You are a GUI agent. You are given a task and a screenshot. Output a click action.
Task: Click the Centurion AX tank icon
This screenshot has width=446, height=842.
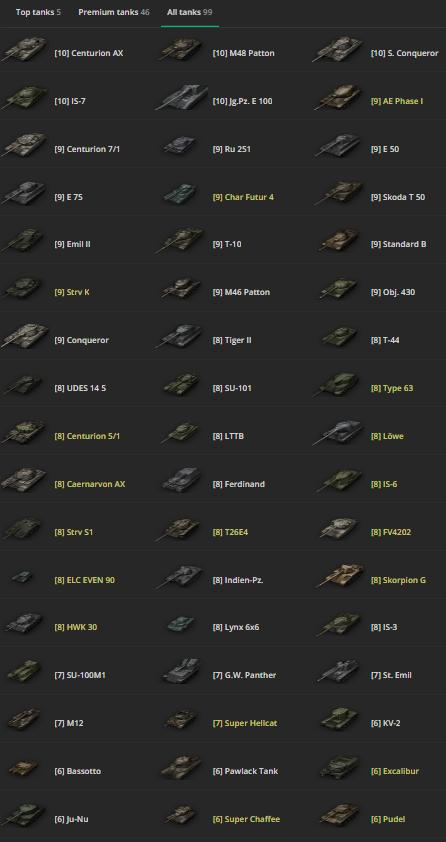(x=24, y=50)
